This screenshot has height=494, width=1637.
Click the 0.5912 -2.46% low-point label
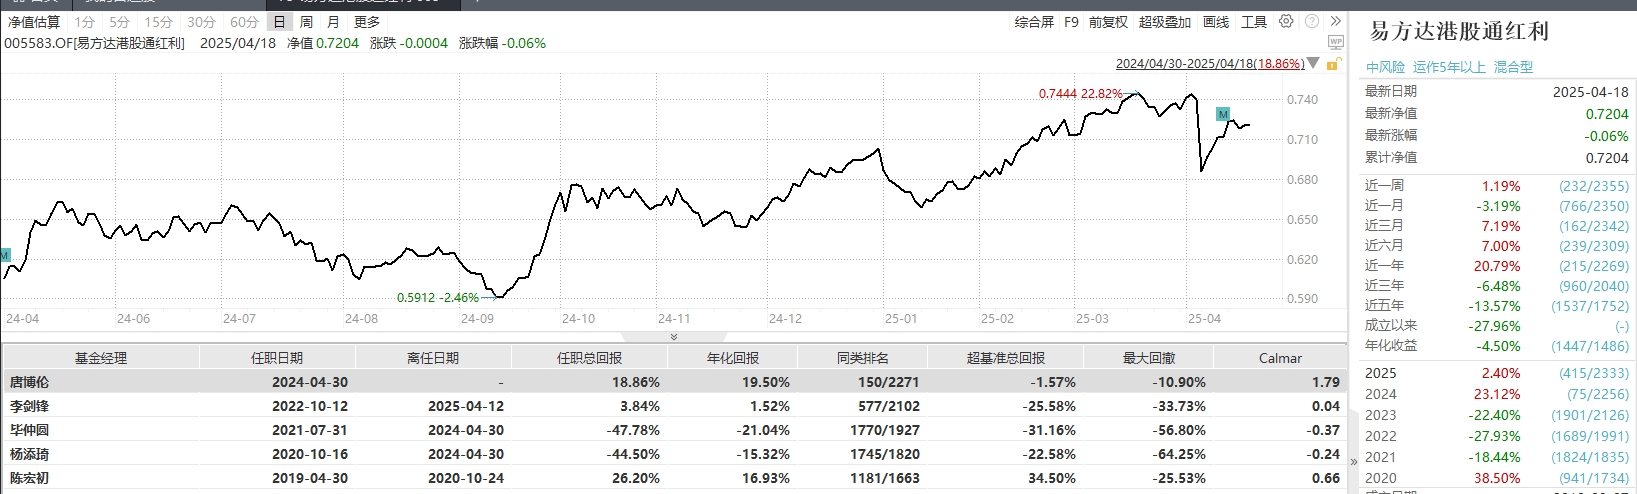click(438, 297)
